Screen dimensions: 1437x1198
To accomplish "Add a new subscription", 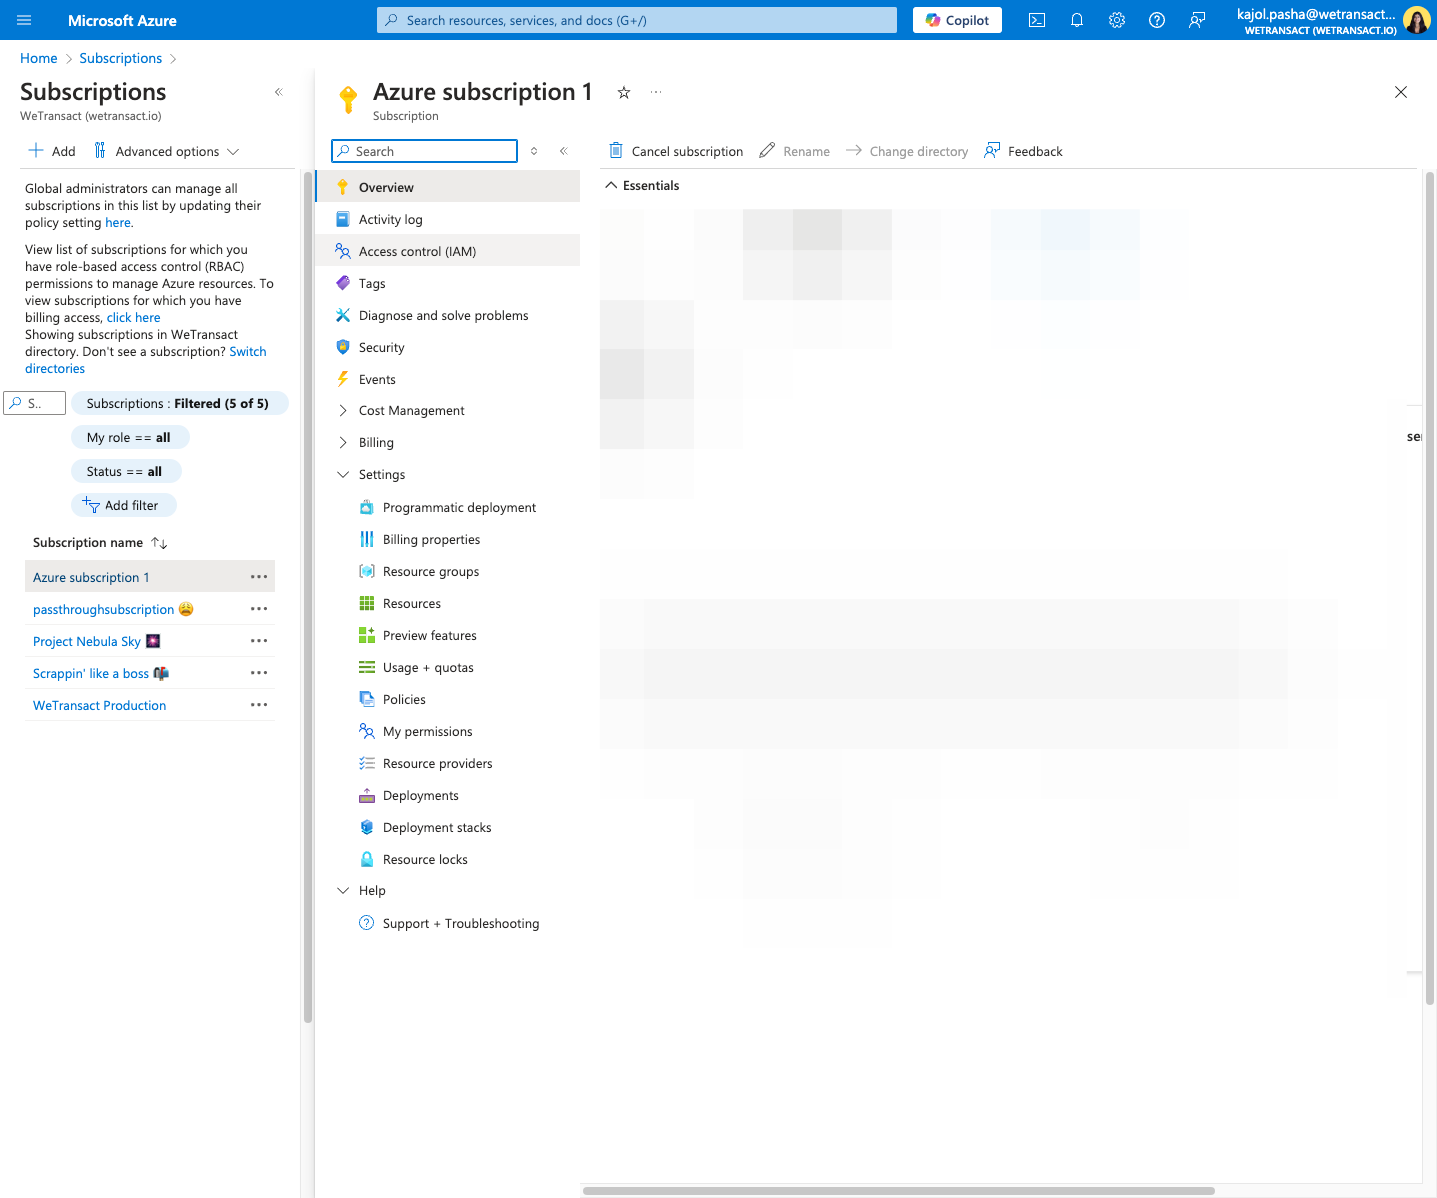I will click(52, 151).
